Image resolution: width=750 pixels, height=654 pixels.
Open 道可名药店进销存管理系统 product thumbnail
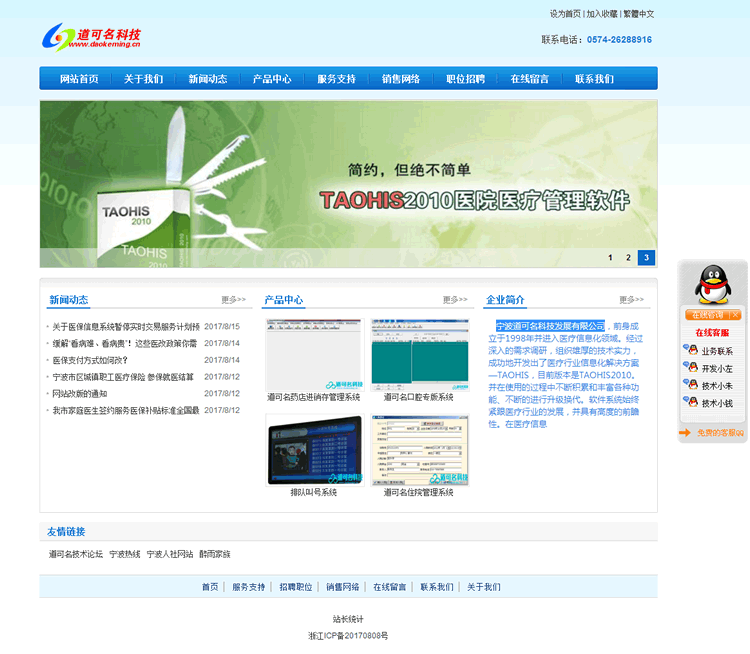pyautogui.click(x=313, y=354)
